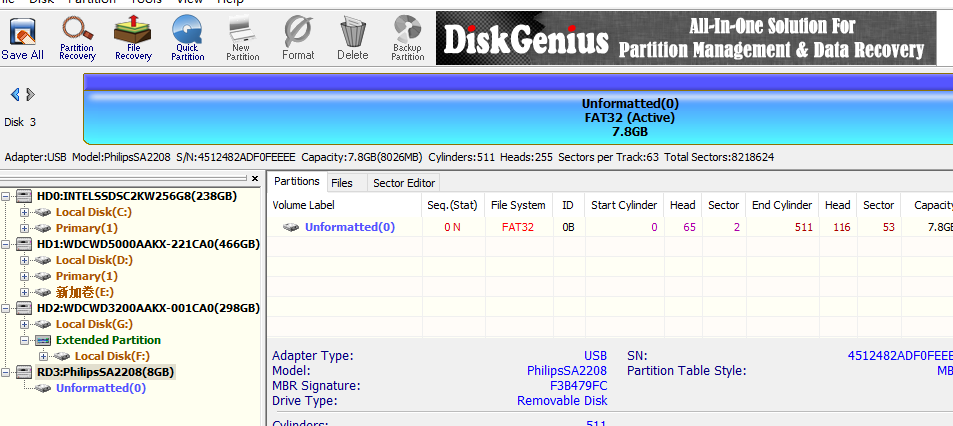Click the DiskGenius banner
The width and height of the screenshot is (953, 426).
pyautogui.click(x=686, y=38)
